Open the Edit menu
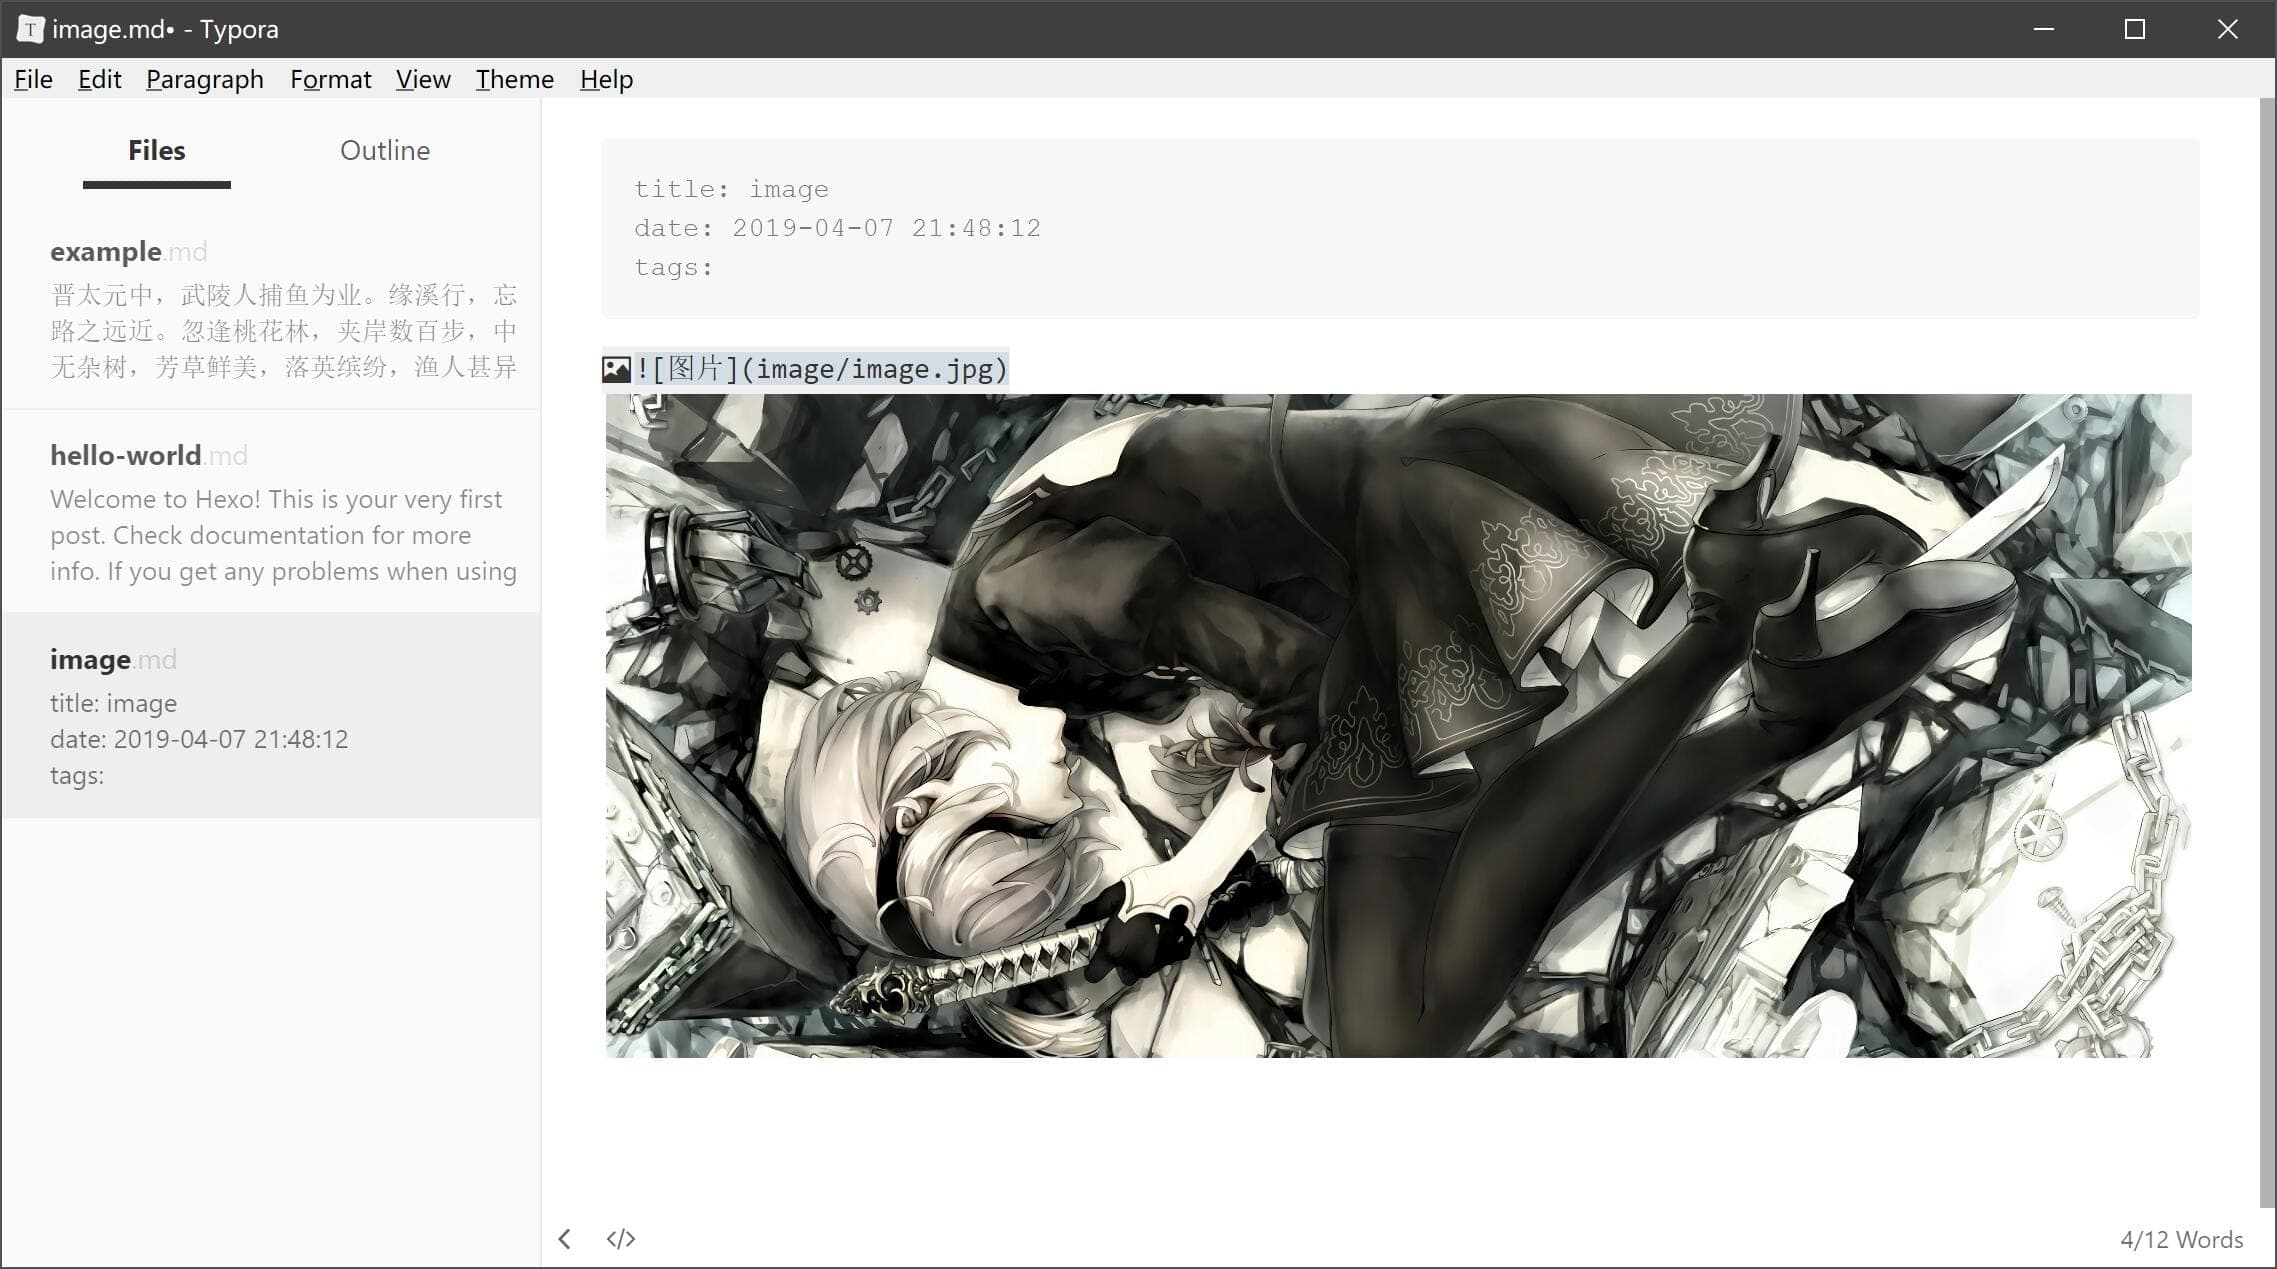Viewport: 2277px width, 1269px height. (99, 79)
